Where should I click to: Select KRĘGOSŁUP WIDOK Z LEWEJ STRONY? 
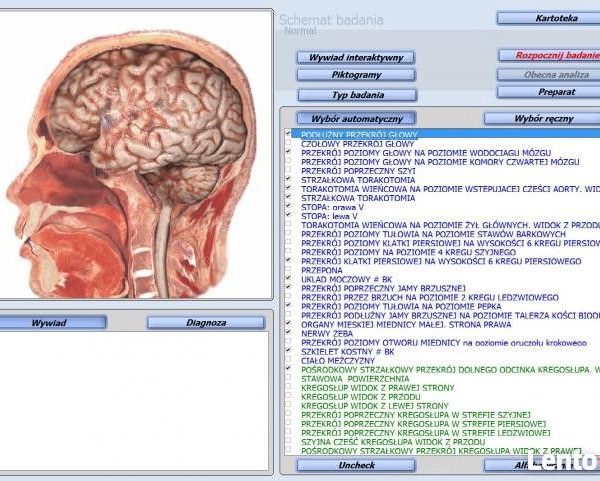point(375,406)
